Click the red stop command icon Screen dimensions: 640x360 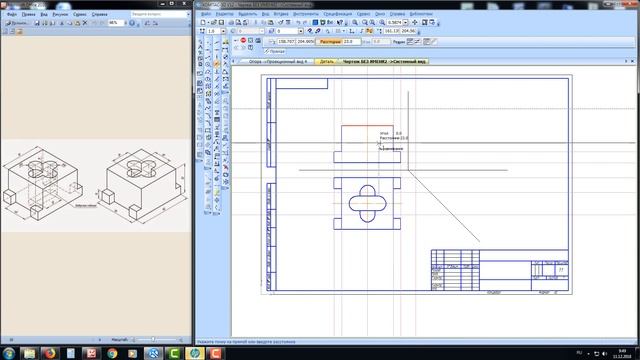243,40
